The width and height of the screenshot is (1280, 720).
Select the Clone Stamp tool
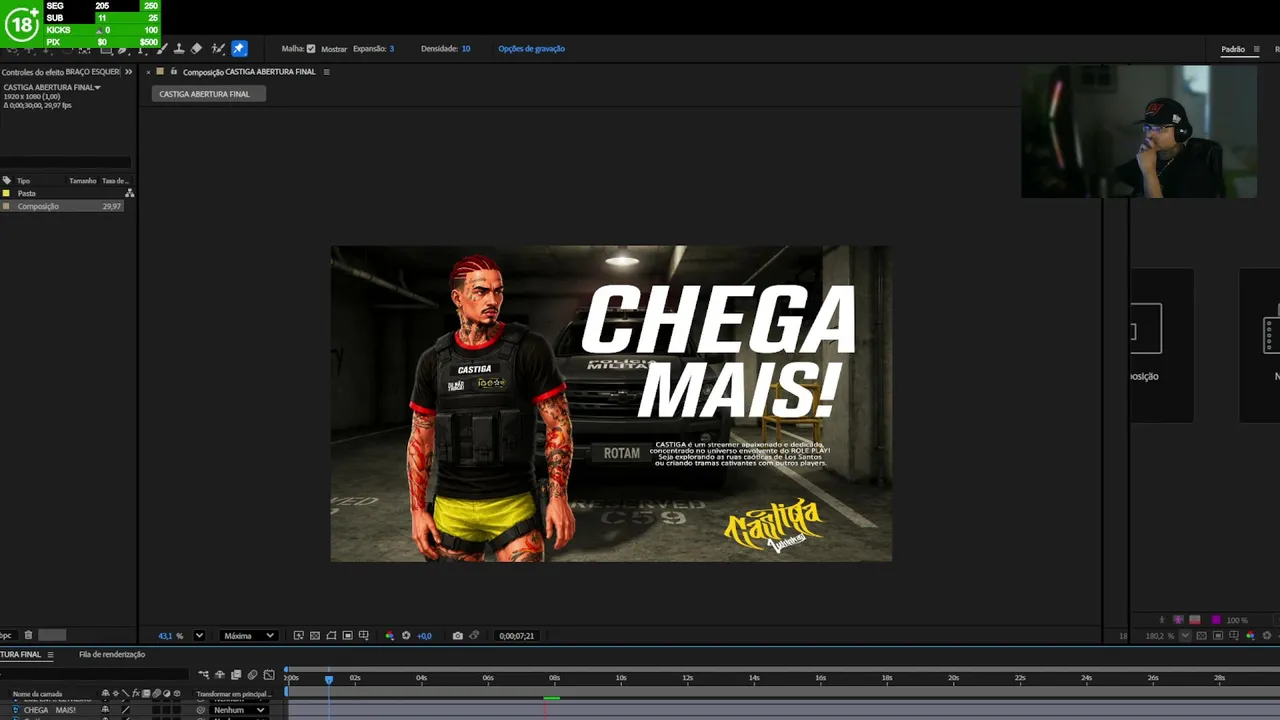[178, 48]
